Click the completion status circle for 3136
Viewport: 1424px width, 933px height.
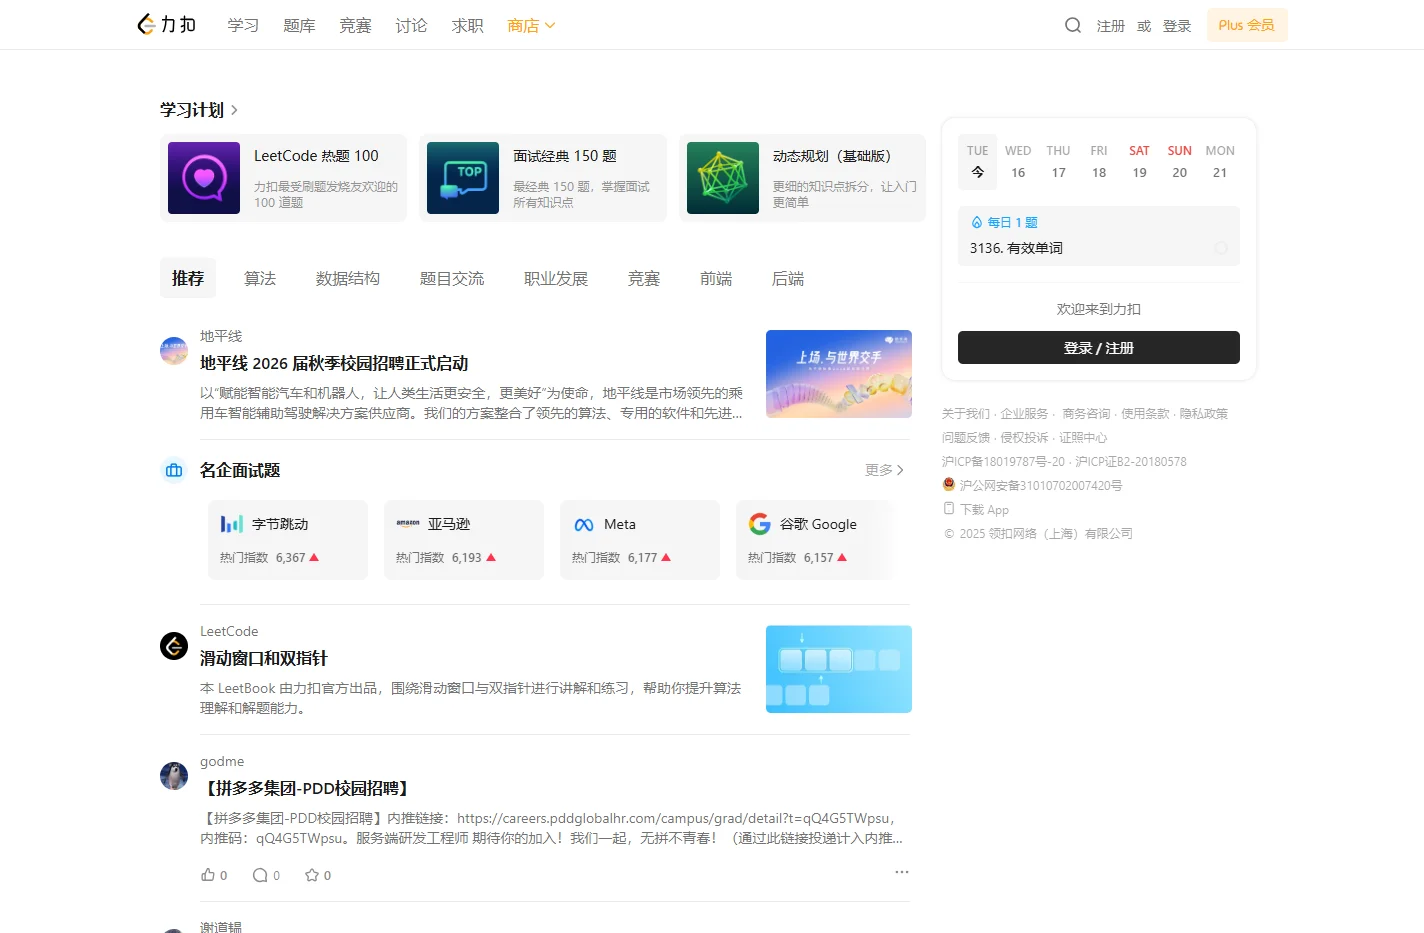pos(1221,248)
